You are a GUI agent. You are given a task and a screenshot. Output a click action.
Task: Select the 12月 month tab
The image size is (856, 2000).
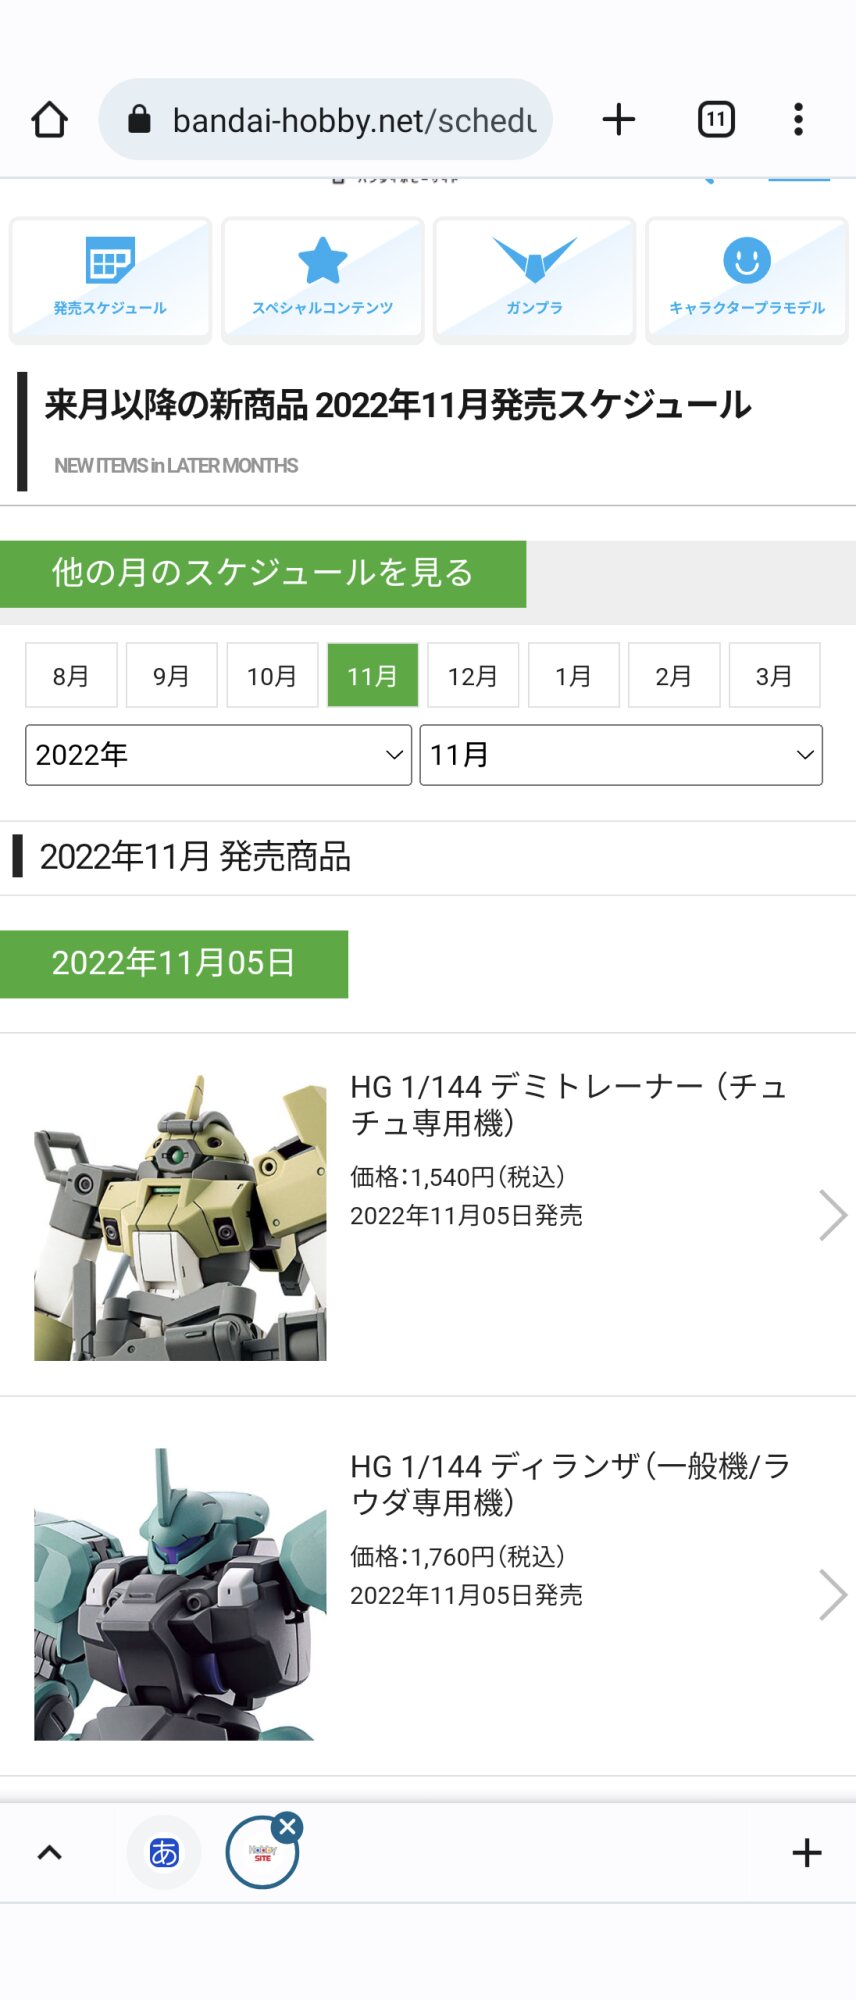pyautogui.click(x=473, y=676)
